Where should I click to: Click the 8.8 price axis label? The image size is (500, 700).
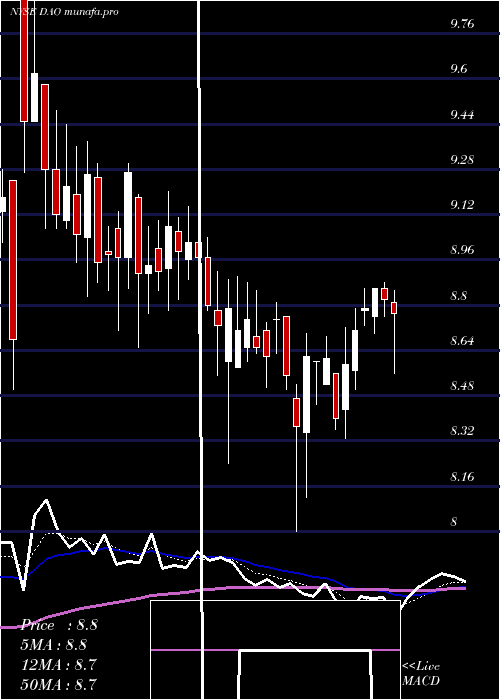pyautogui.click(x=459, y=296)
